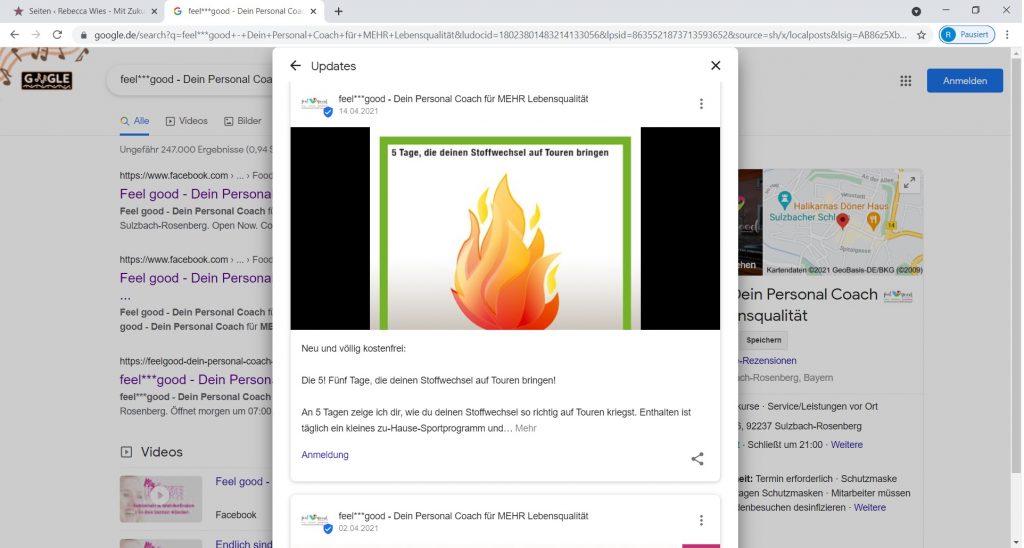The width and height of the screenshot is (1024, 548).
Task: Open three-dot menu of the 14.04.2021 post
Action: pyautogui.click(x=701, y=104)
